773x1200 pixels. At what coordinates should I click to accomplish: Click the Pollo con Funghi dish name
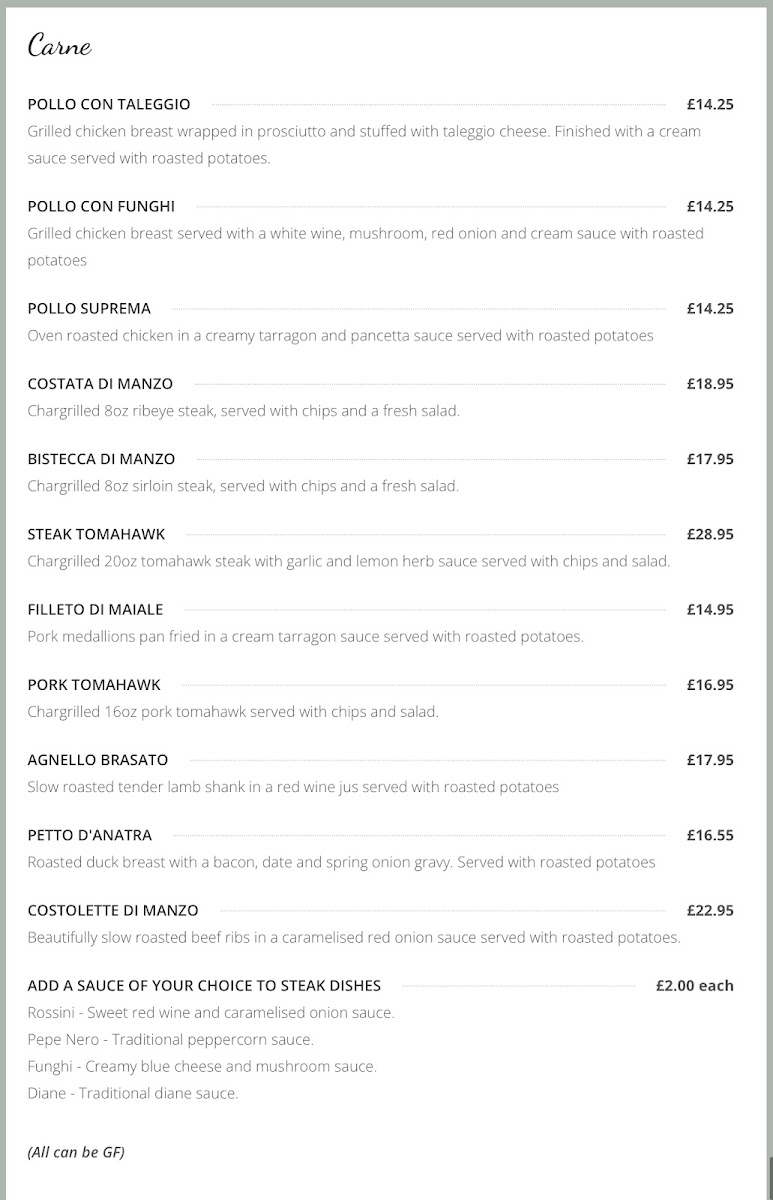click(101, 206)
